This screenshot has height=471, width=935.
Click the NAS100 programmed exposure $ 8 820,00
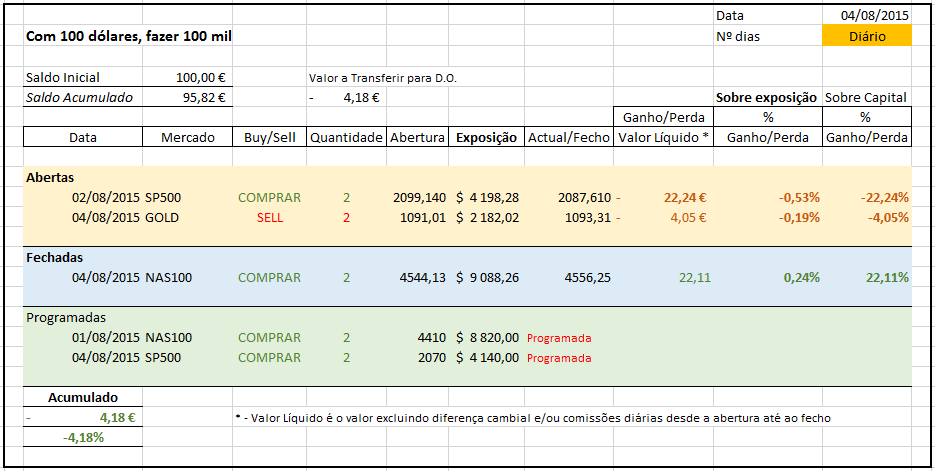pyautogui.click(x=487, y=337)
